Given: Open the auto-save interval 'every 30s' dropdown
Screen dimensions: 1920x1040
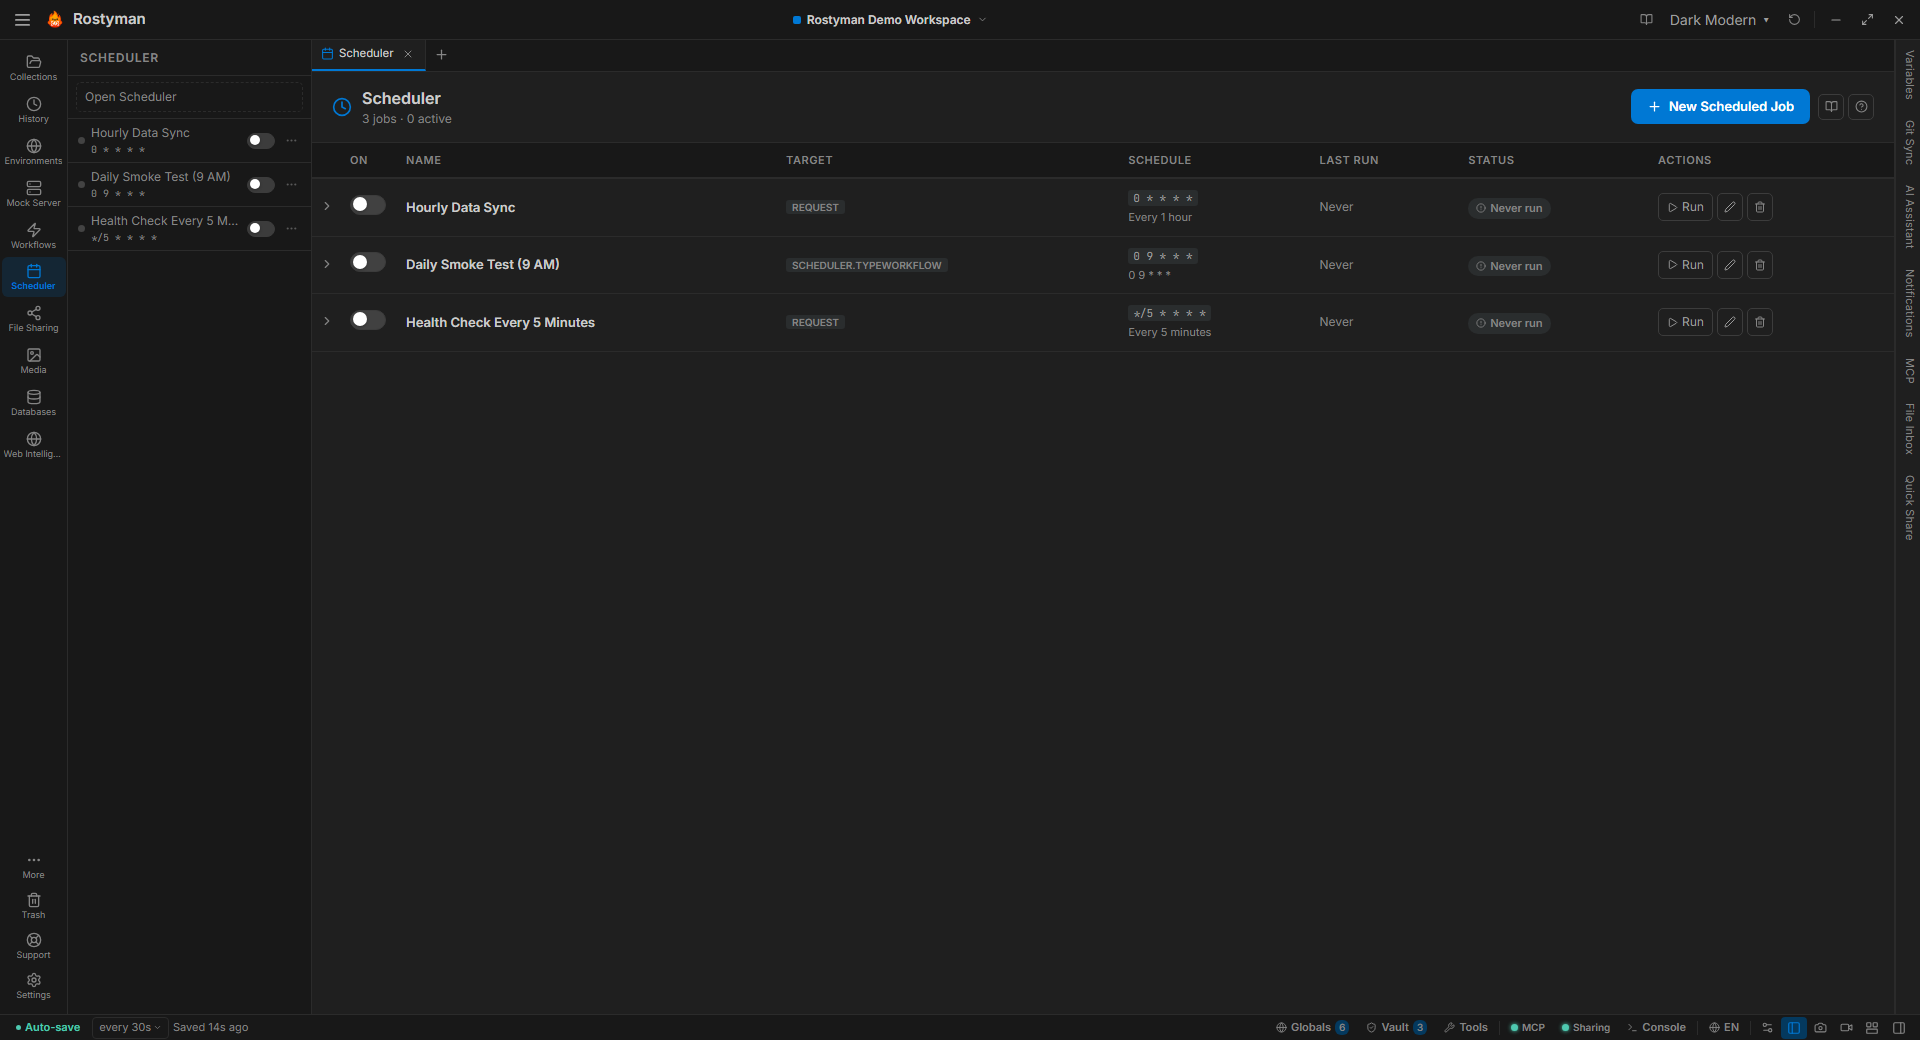Looking at the screenshot, I should (x=130, y=1028).
